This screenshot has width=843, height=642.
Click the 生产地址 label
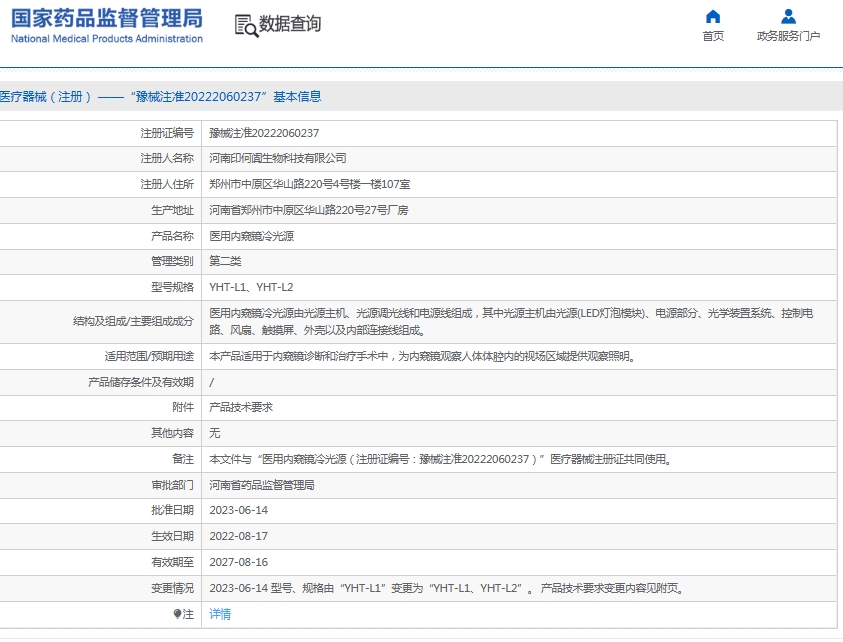point(173,210)
